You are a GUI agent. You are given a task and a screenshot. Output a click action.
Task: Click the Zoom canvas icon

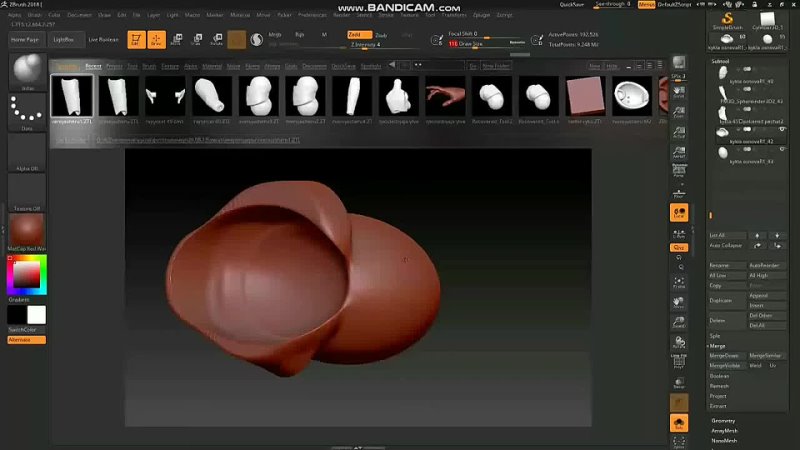[x=679, y=112]
